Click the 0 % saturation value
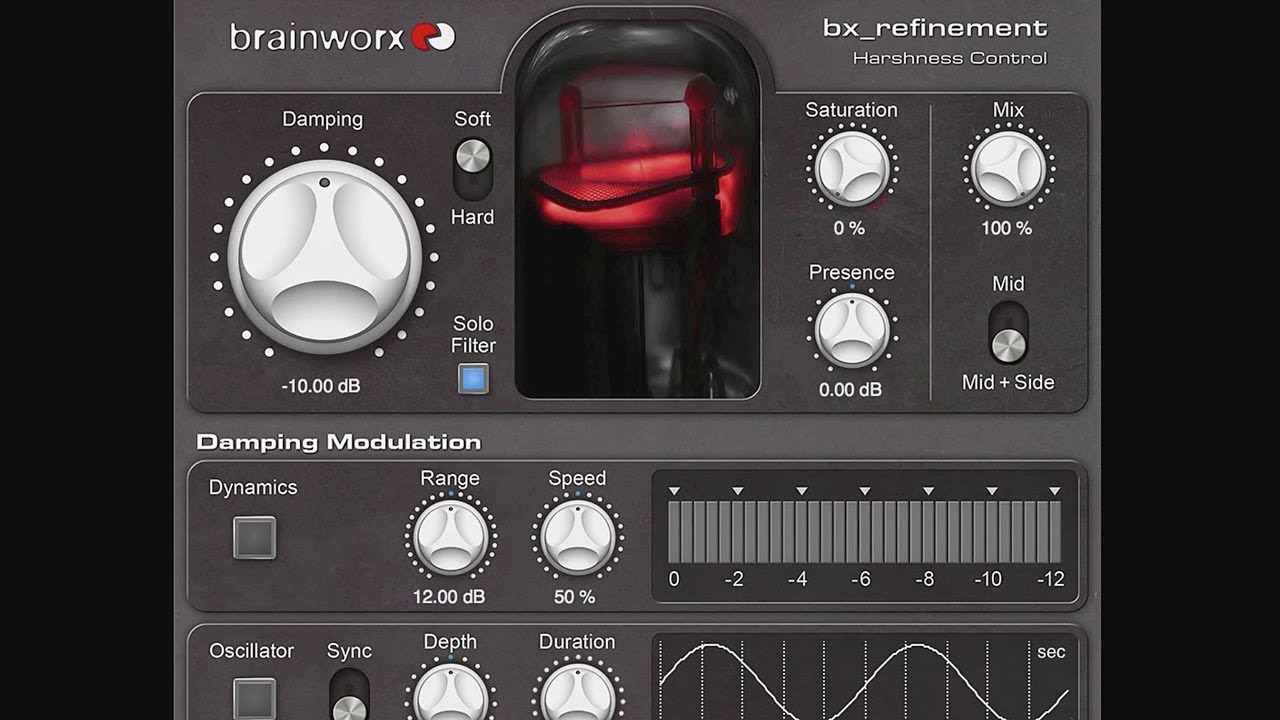The height and width of the screenshot is (720, 1280). [x=849, y=228]
